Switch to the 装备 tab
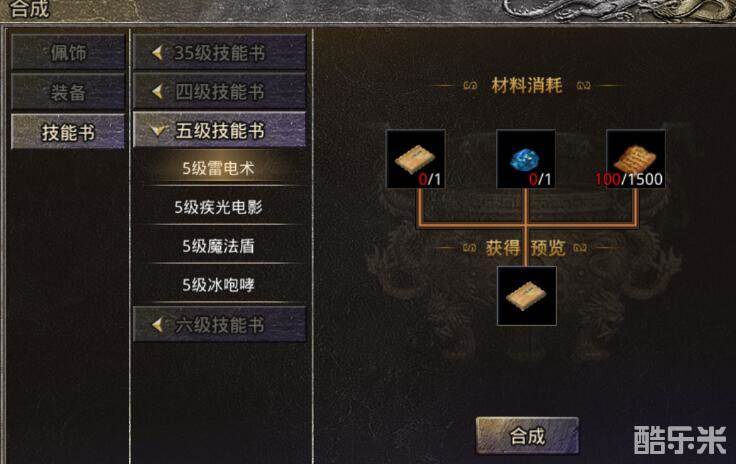Viewport: 736px width, 464px height. (68, 92)
